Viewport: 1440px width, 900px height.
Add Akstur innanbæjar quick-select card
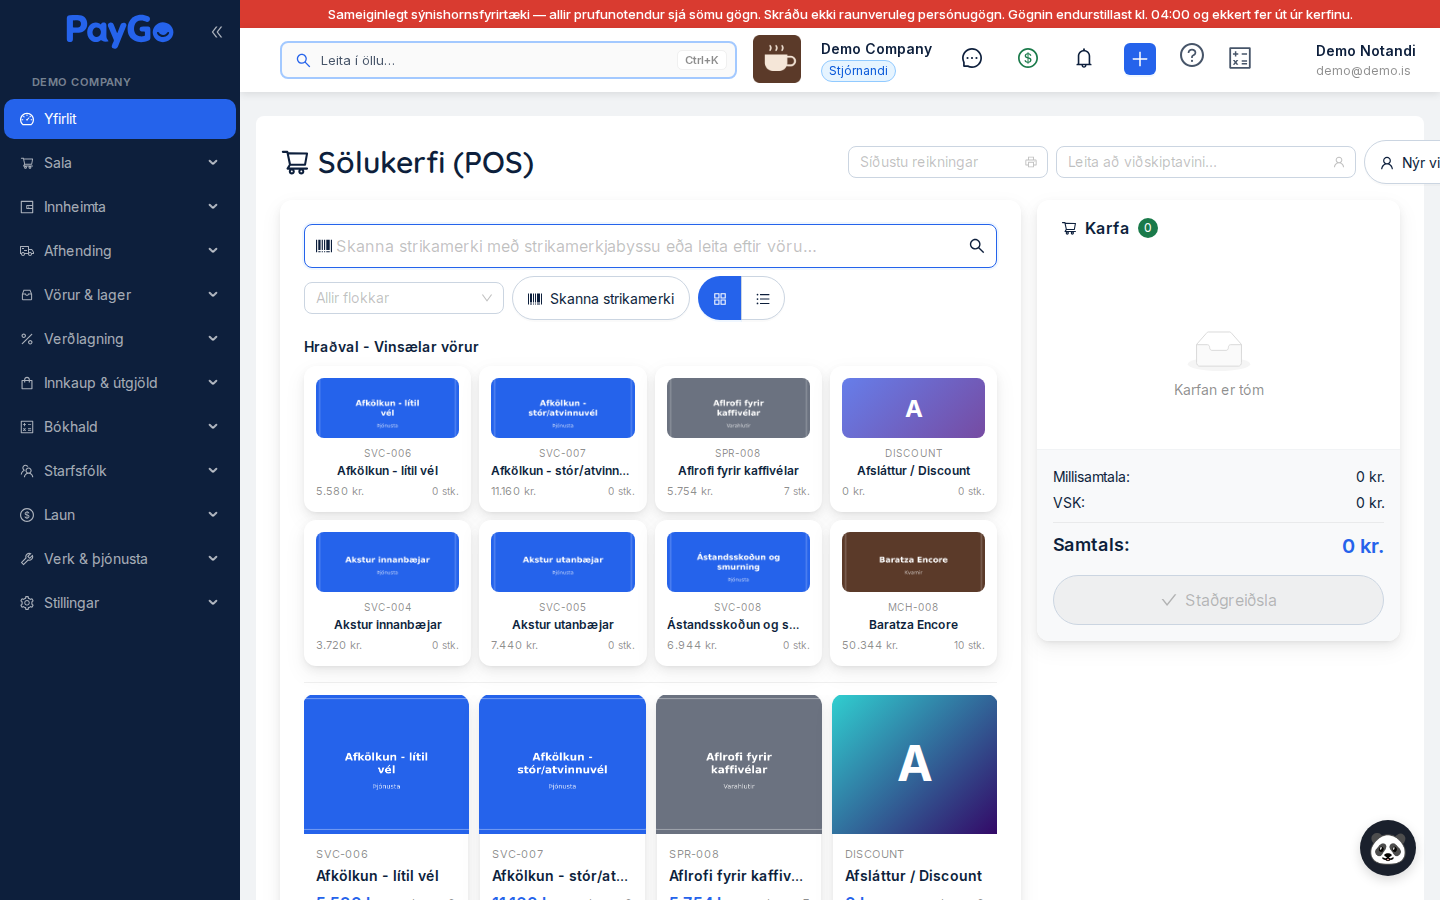click(x=387, y=593)
